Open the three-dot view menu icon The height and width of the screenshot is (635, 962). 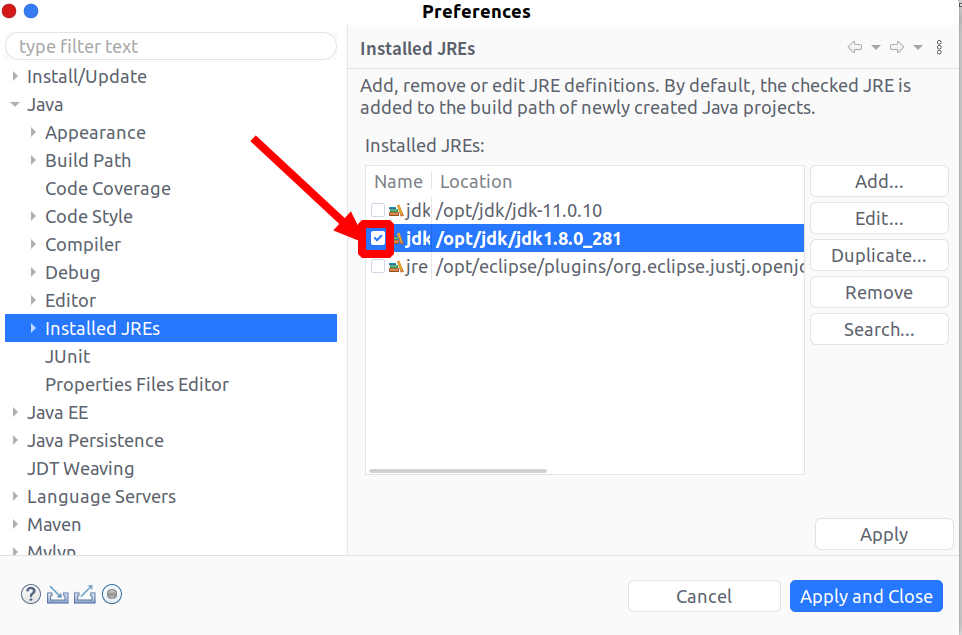point(939,47)
